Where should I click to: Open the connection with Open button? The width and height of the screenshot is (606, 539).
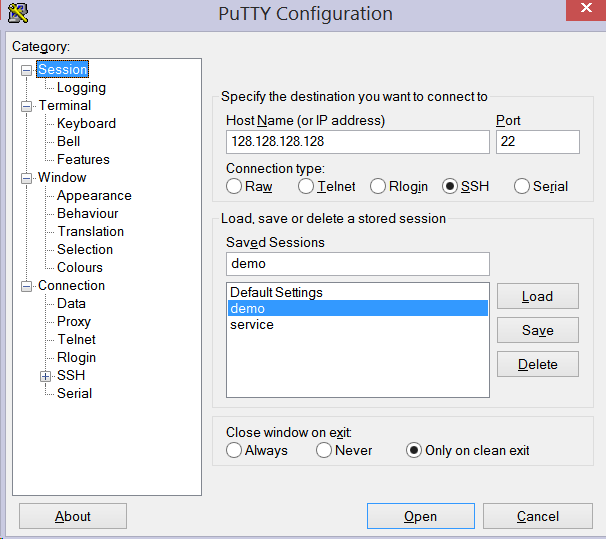(x=420, y=516)
